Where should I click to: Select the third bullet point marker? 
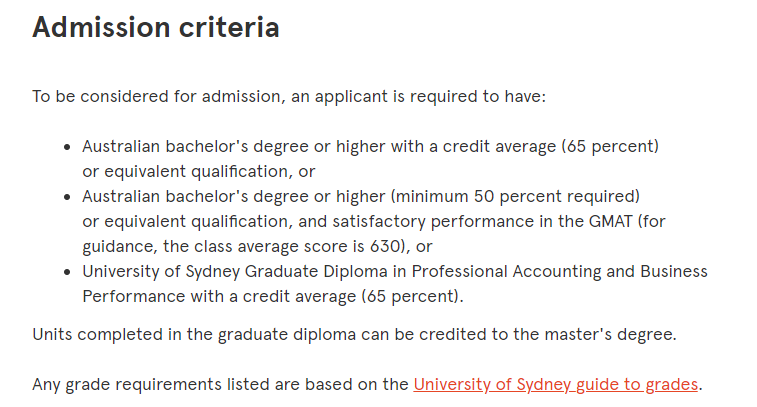click(67, 272)
